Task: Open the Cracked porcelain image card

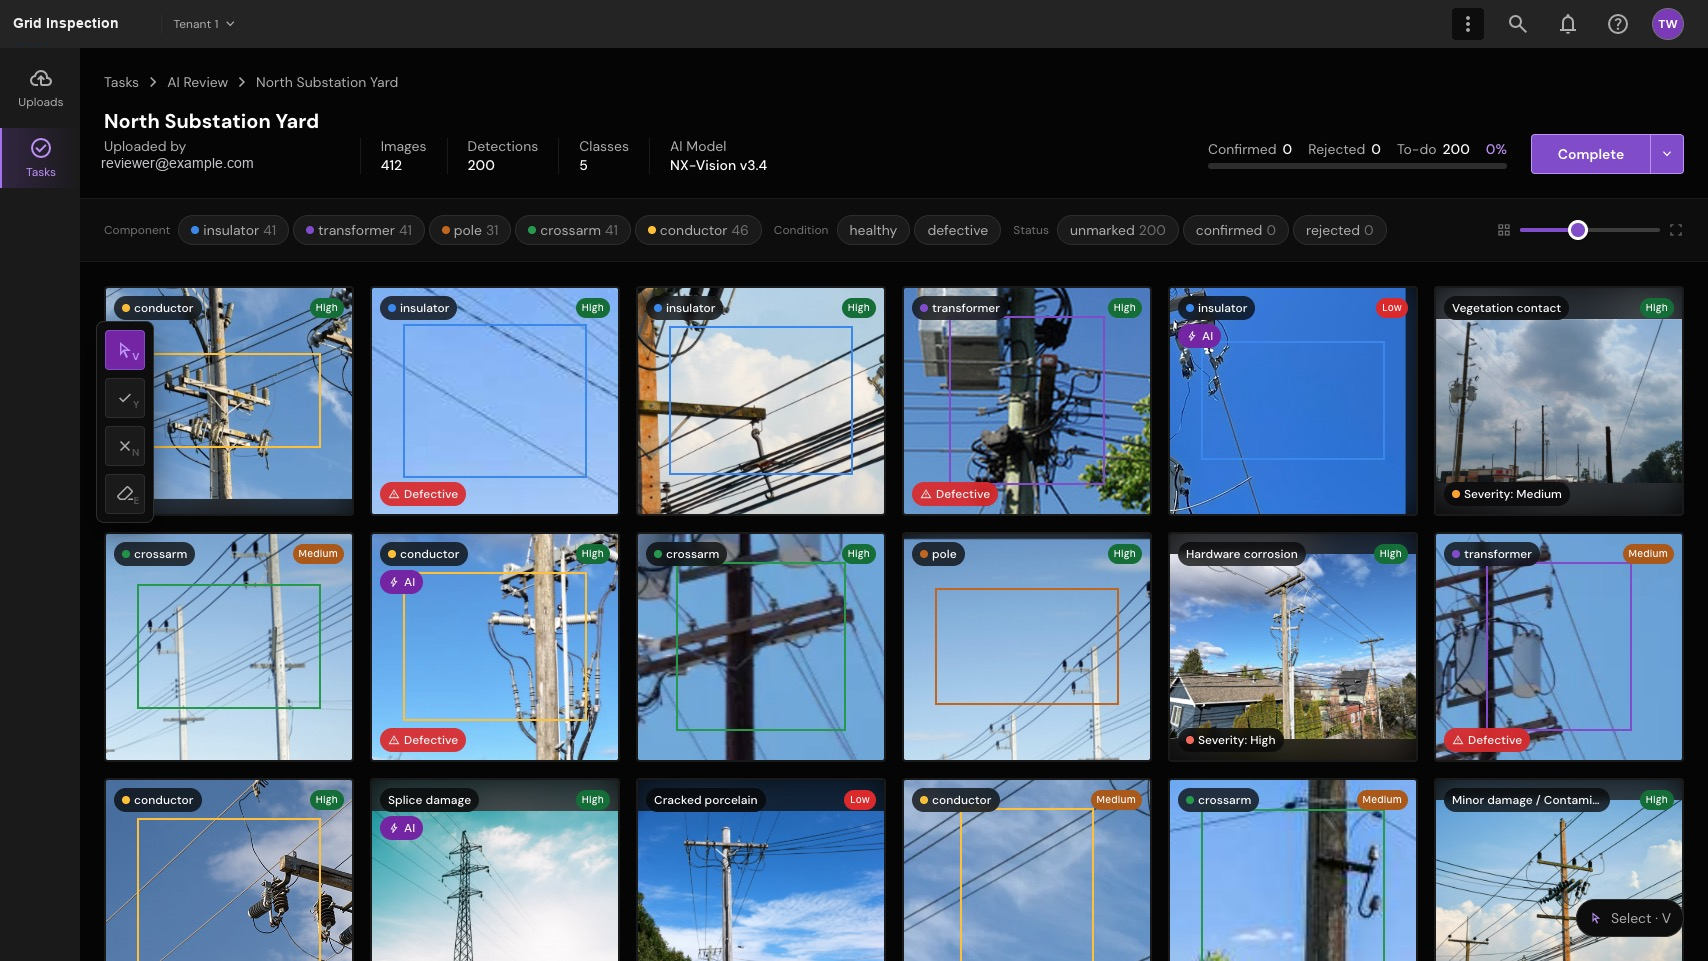Action: (x=760, y=870)
